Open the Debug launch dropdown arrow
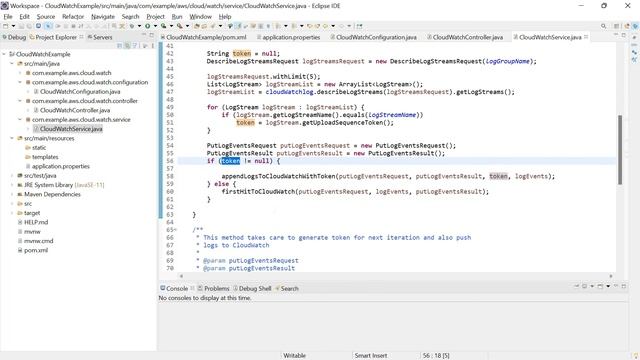This screenshot has height=360, width=640. coord(139,26)
